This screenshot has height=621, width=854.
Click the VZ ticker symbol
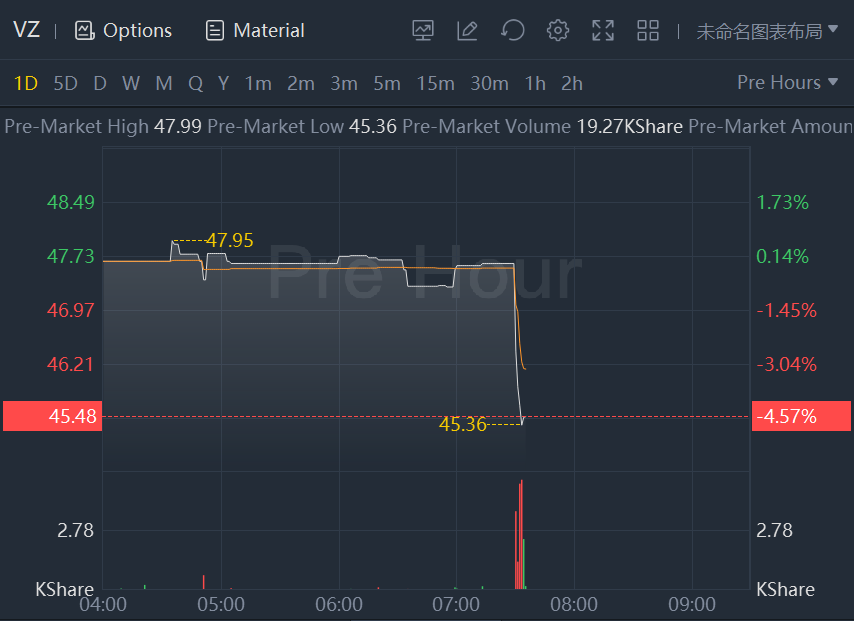tap(26, 30)
